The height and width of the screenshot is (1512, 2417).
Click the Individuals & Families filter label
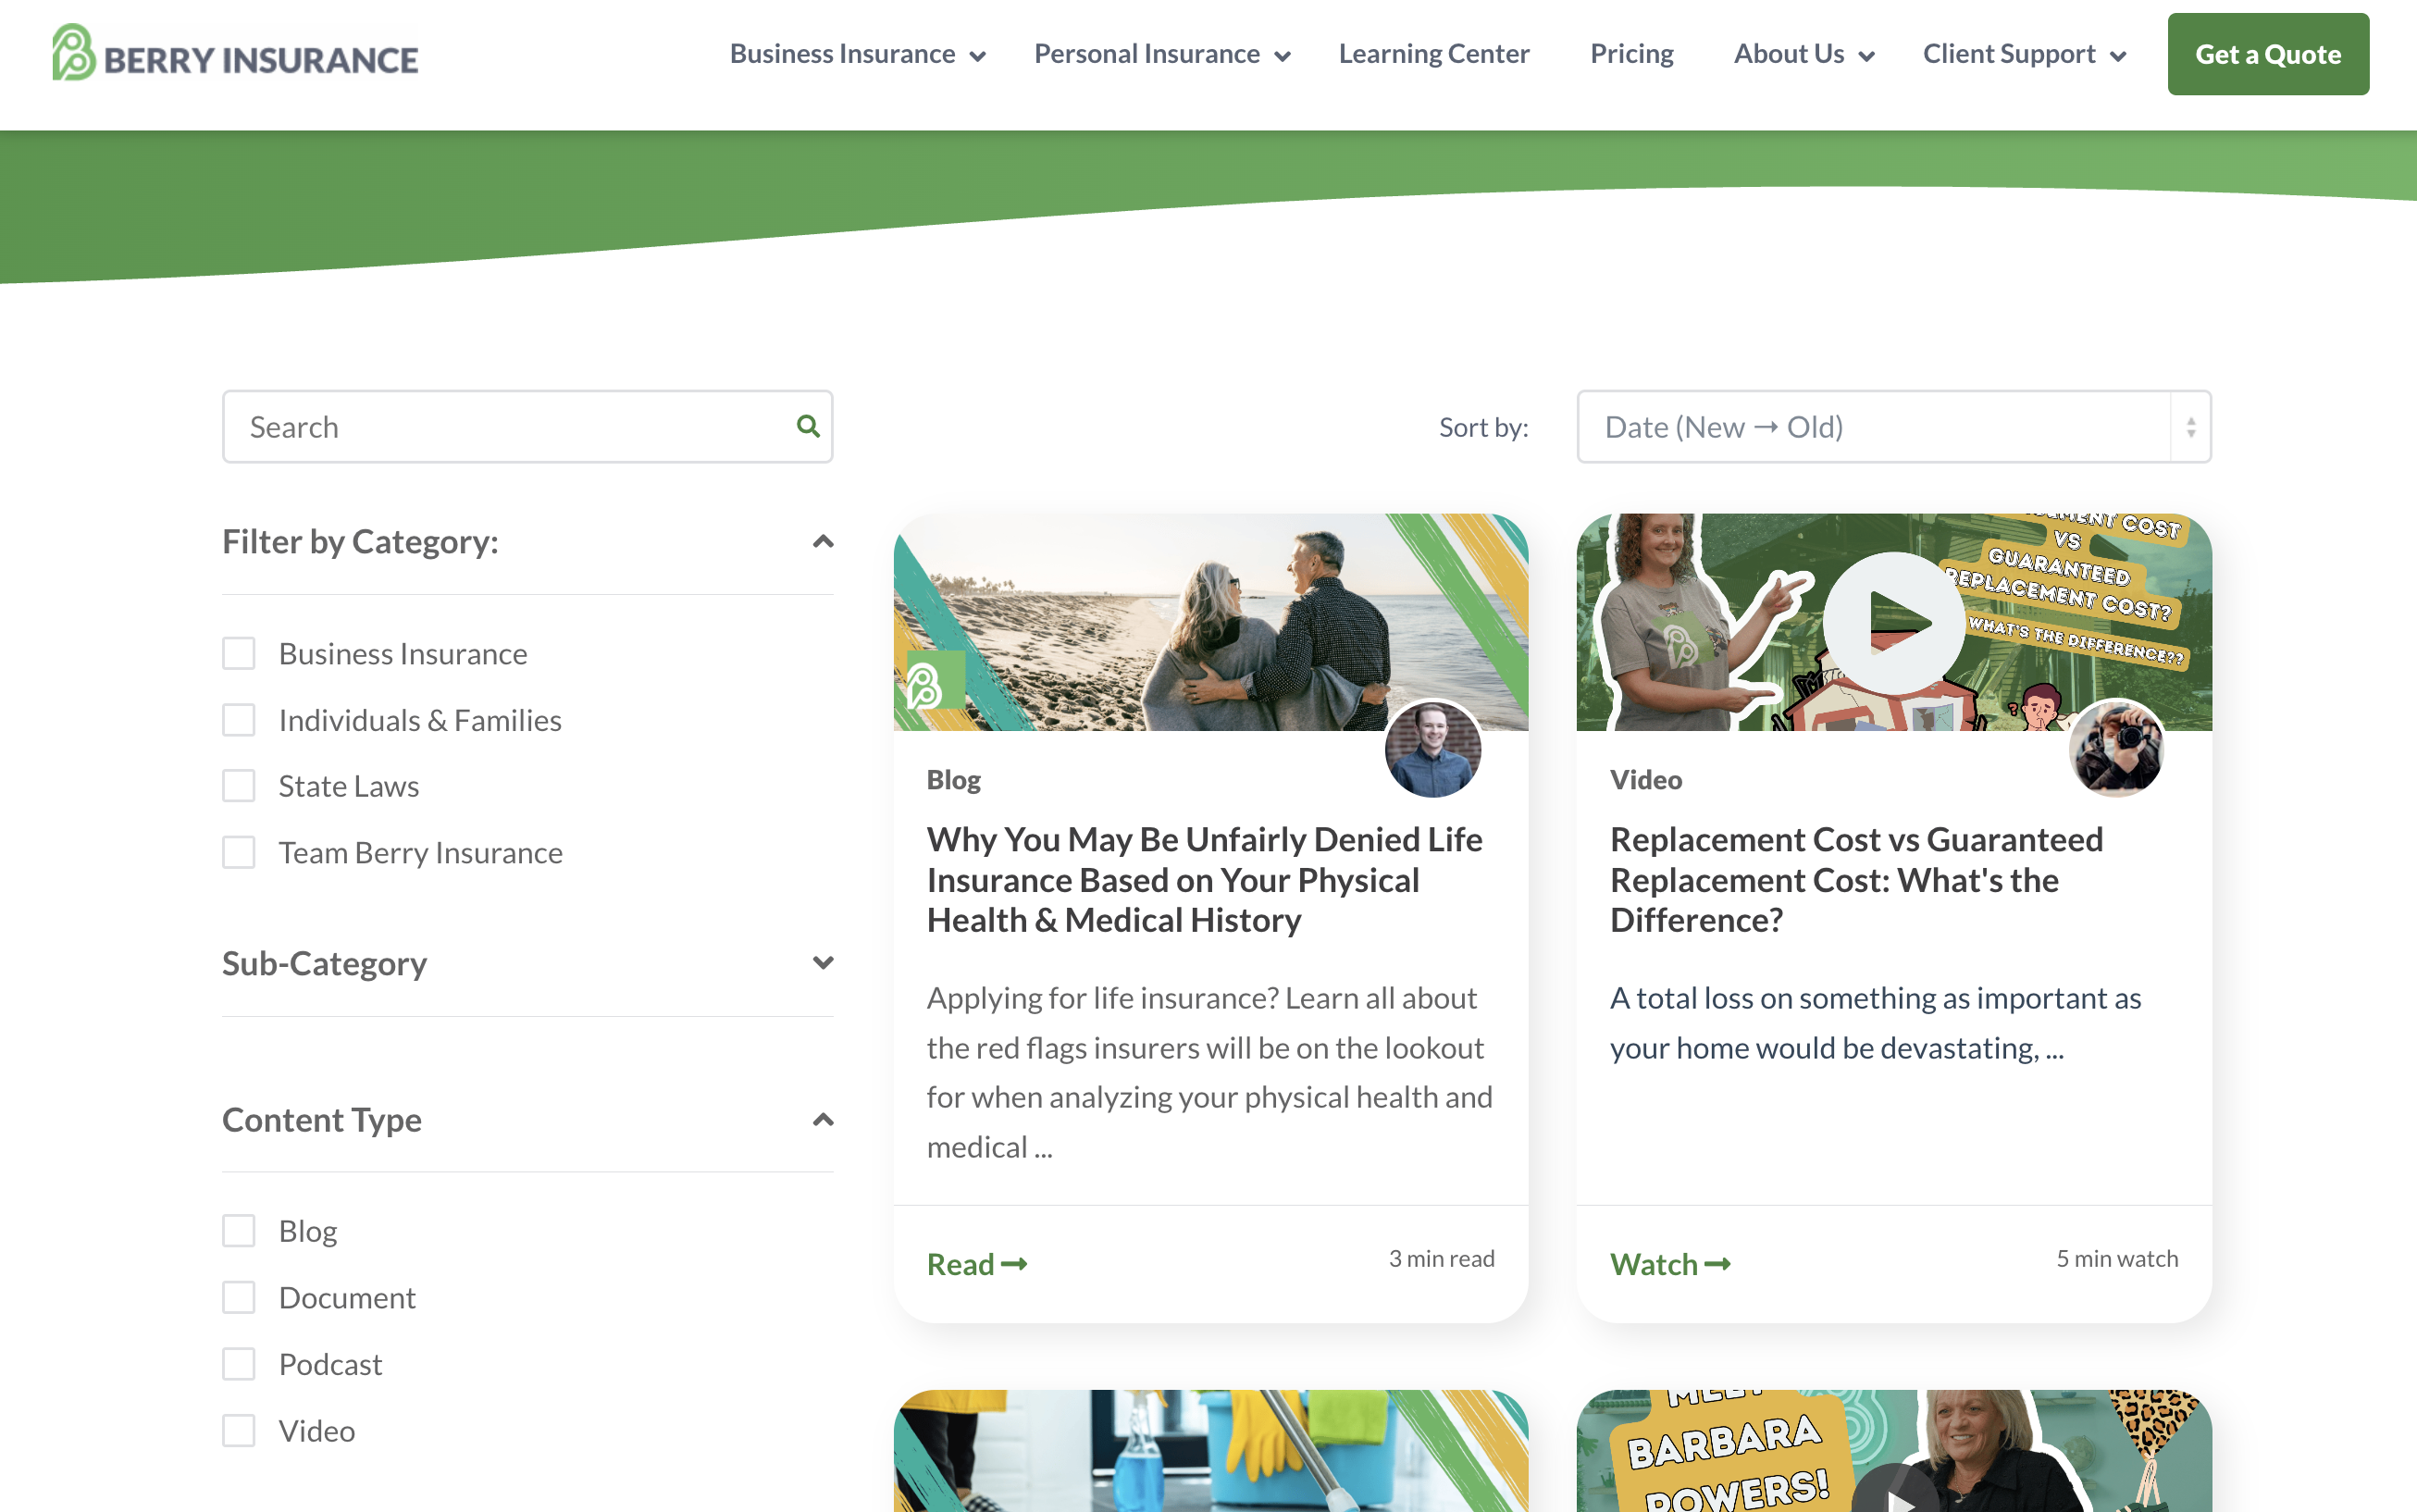click(420, 720)
